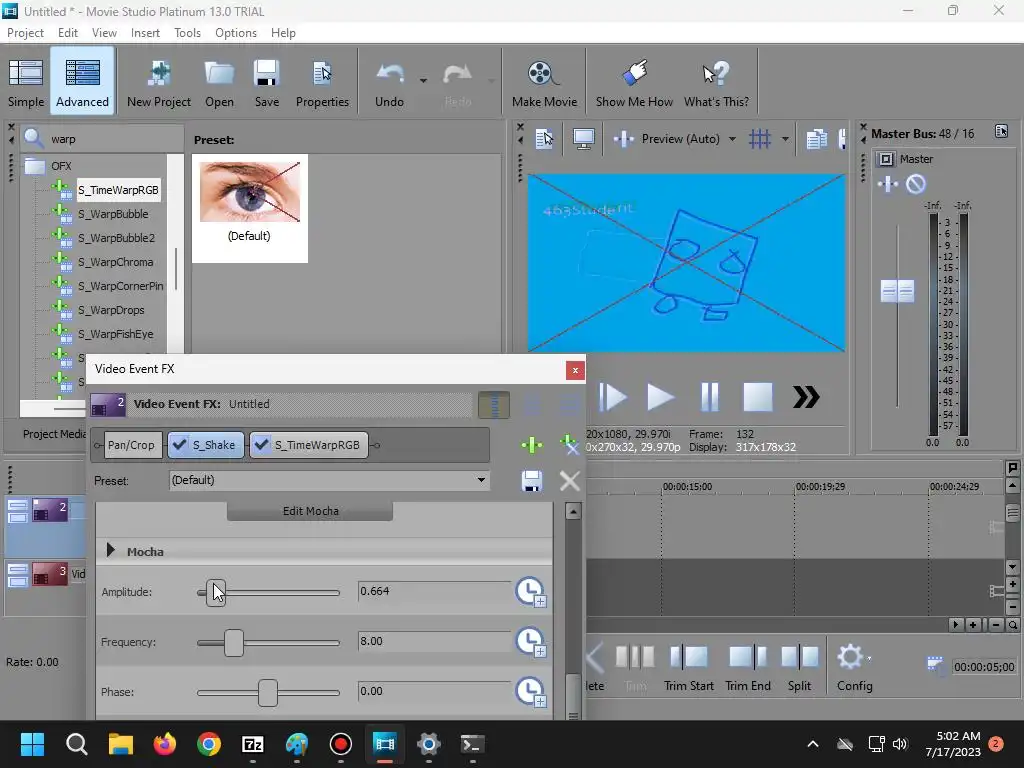Toggle S_TimeWarpRGB effect checkbox
The image size is (1024, 768).
261,445
